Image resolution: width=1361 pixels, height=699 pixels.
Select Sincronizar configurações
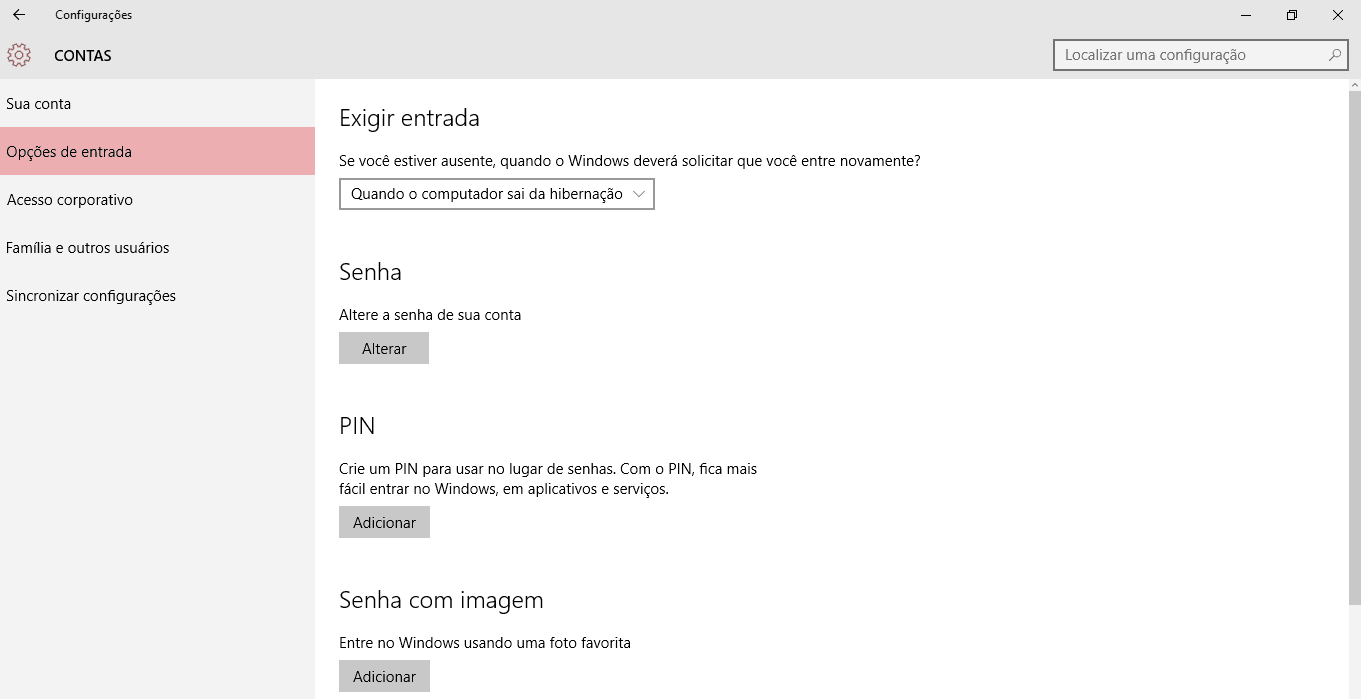(157, 296)
